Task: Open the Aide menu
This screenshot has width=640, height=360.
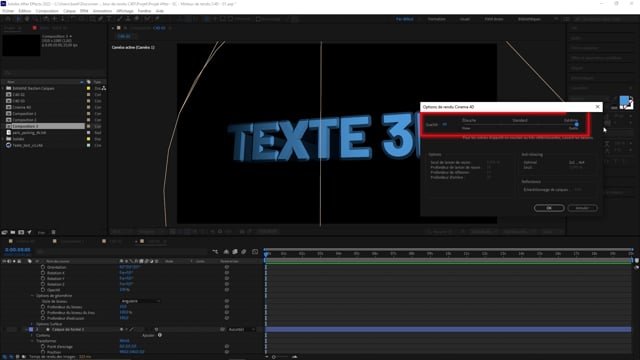Action: pyautogui.click(x=160, y=11)
